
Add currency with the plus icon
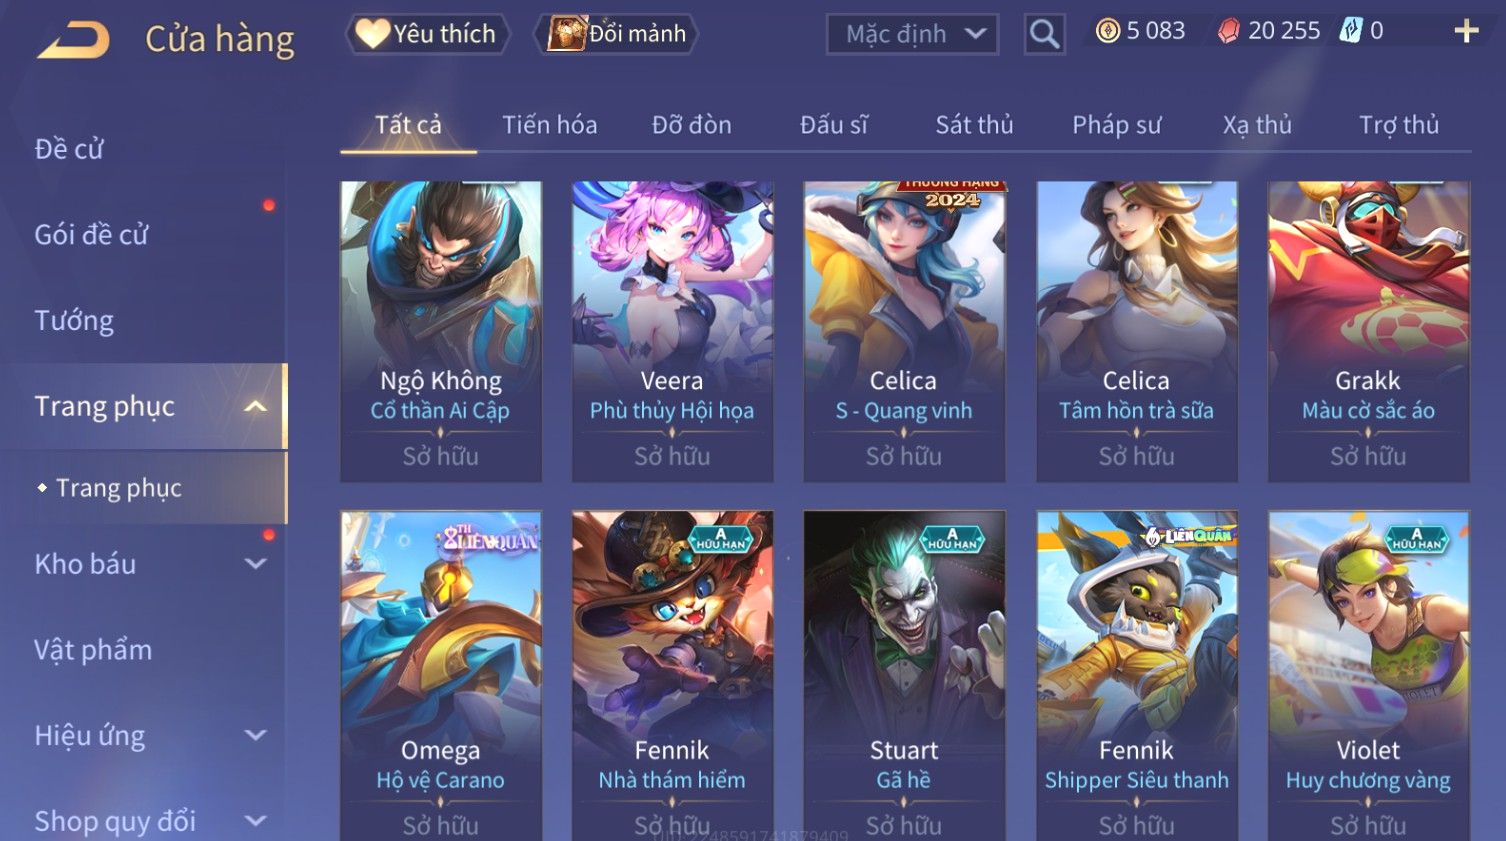pos(1466,31)
